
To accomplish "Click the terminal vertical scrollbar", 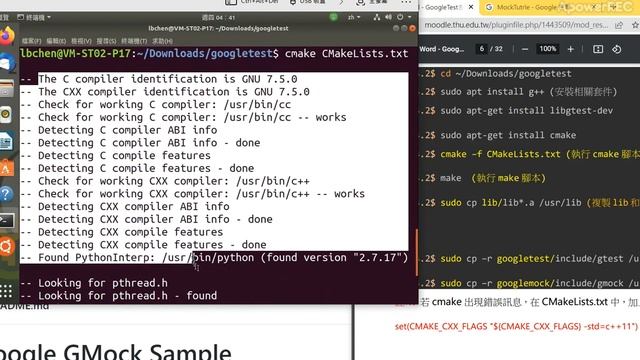I will (416, 252).
